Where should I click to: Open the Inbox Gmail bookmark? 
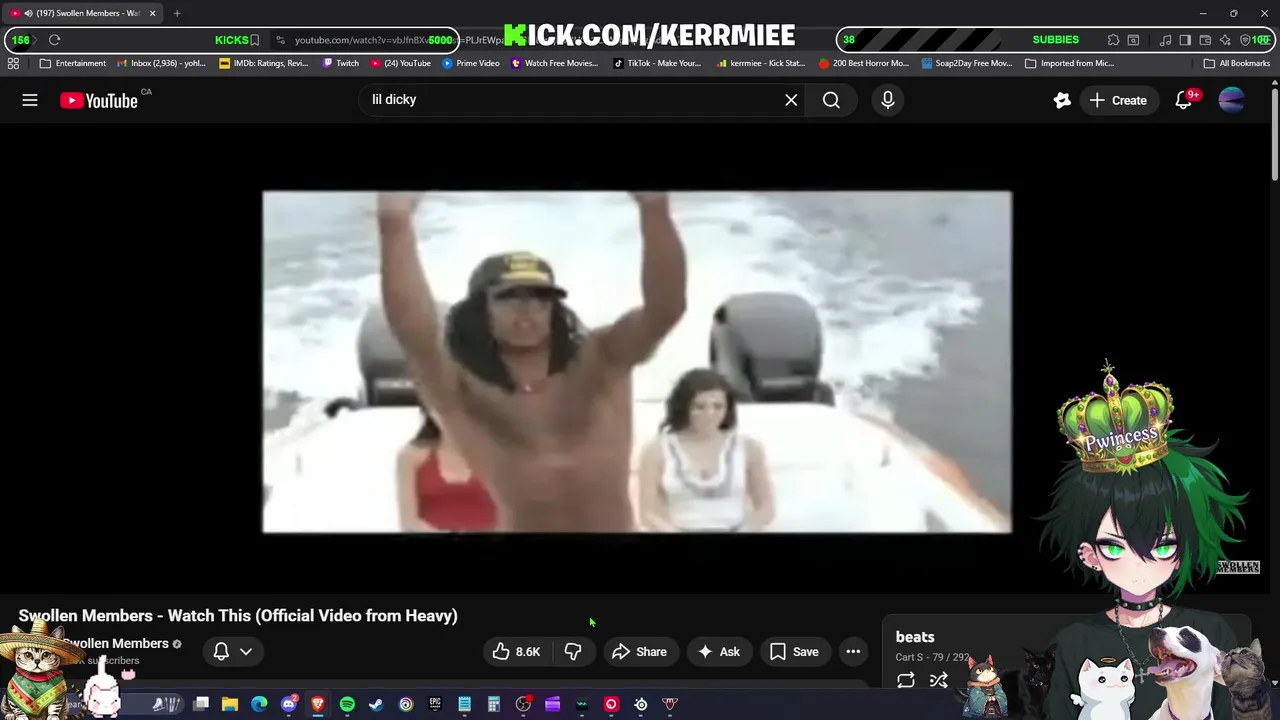[161, 63]
